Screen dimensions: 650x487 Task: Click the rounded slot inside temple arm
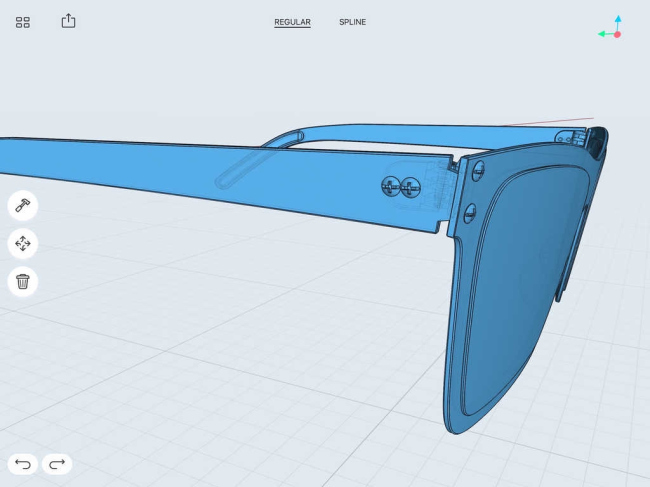240,170
